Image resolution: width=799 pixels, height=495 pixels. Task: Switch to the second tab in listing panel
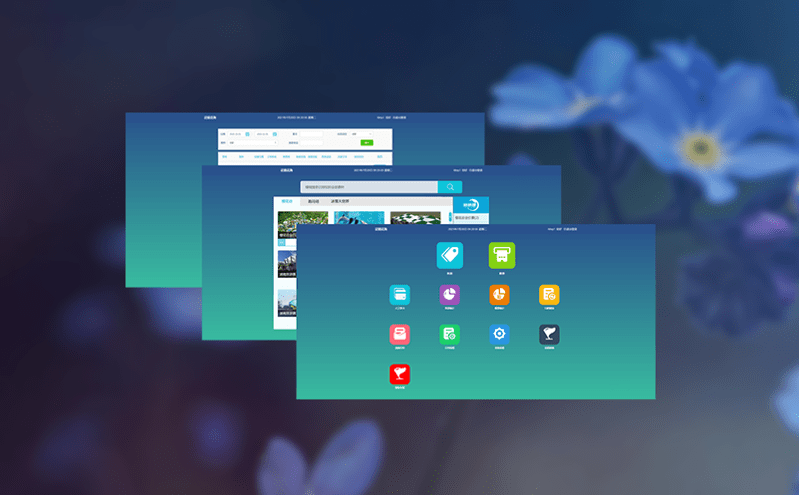313,201
